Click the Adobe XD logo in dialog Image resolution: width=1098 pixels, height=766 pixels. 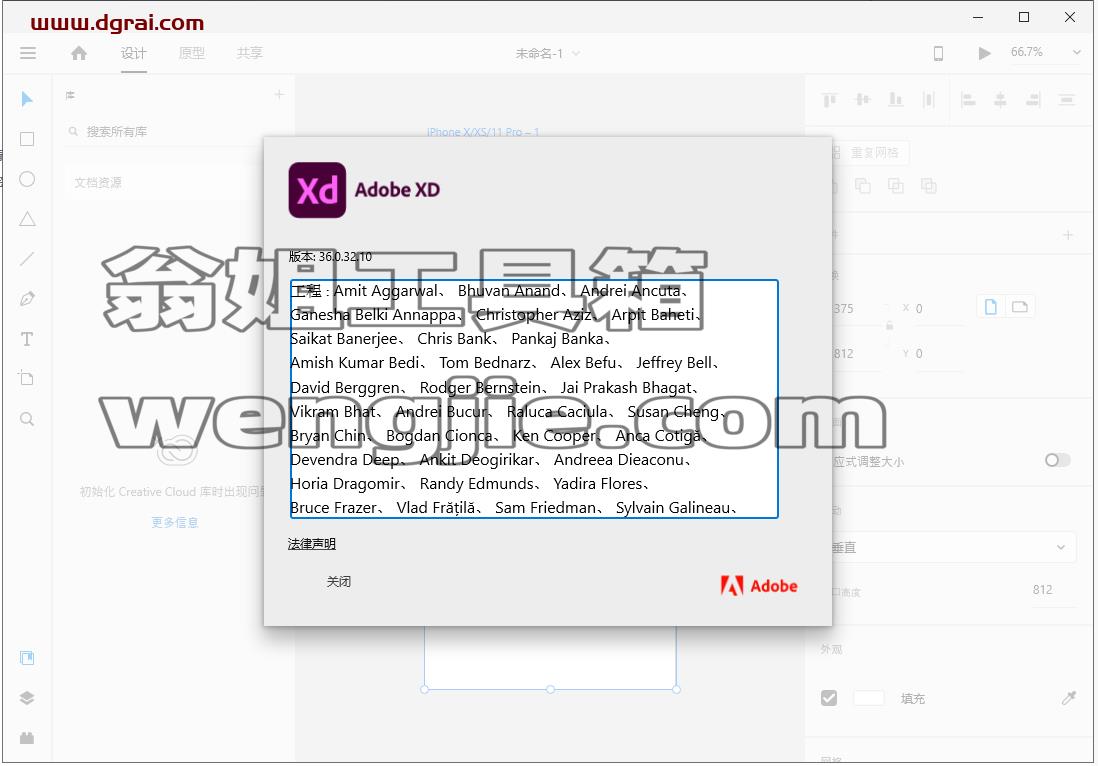click(x=317, y=190)
